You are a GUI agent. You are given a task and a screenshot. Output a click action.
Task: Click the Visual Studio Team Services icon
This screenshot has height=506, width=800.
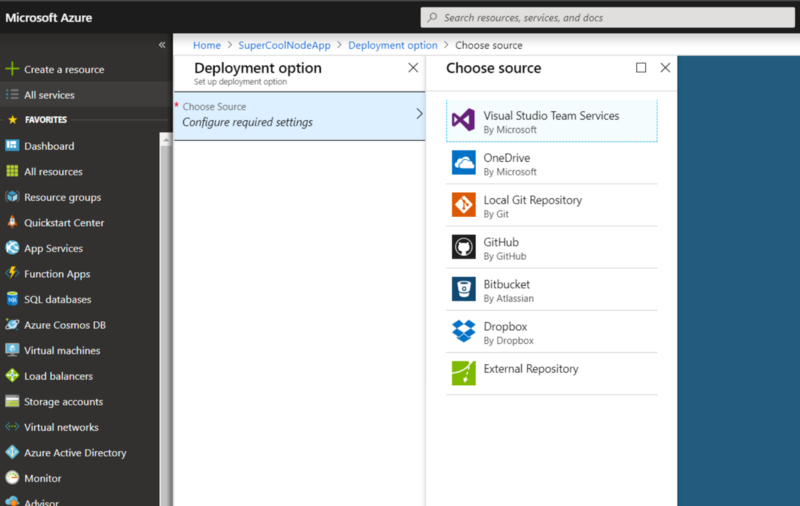[463, 120]
